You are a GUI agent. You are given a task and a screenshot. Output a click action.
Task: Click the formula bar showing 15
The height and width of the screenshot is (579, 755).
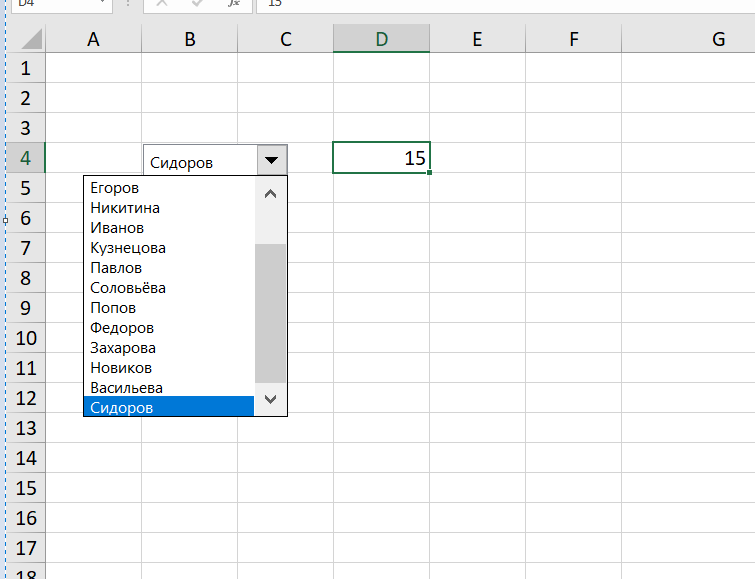click(506, 5)
